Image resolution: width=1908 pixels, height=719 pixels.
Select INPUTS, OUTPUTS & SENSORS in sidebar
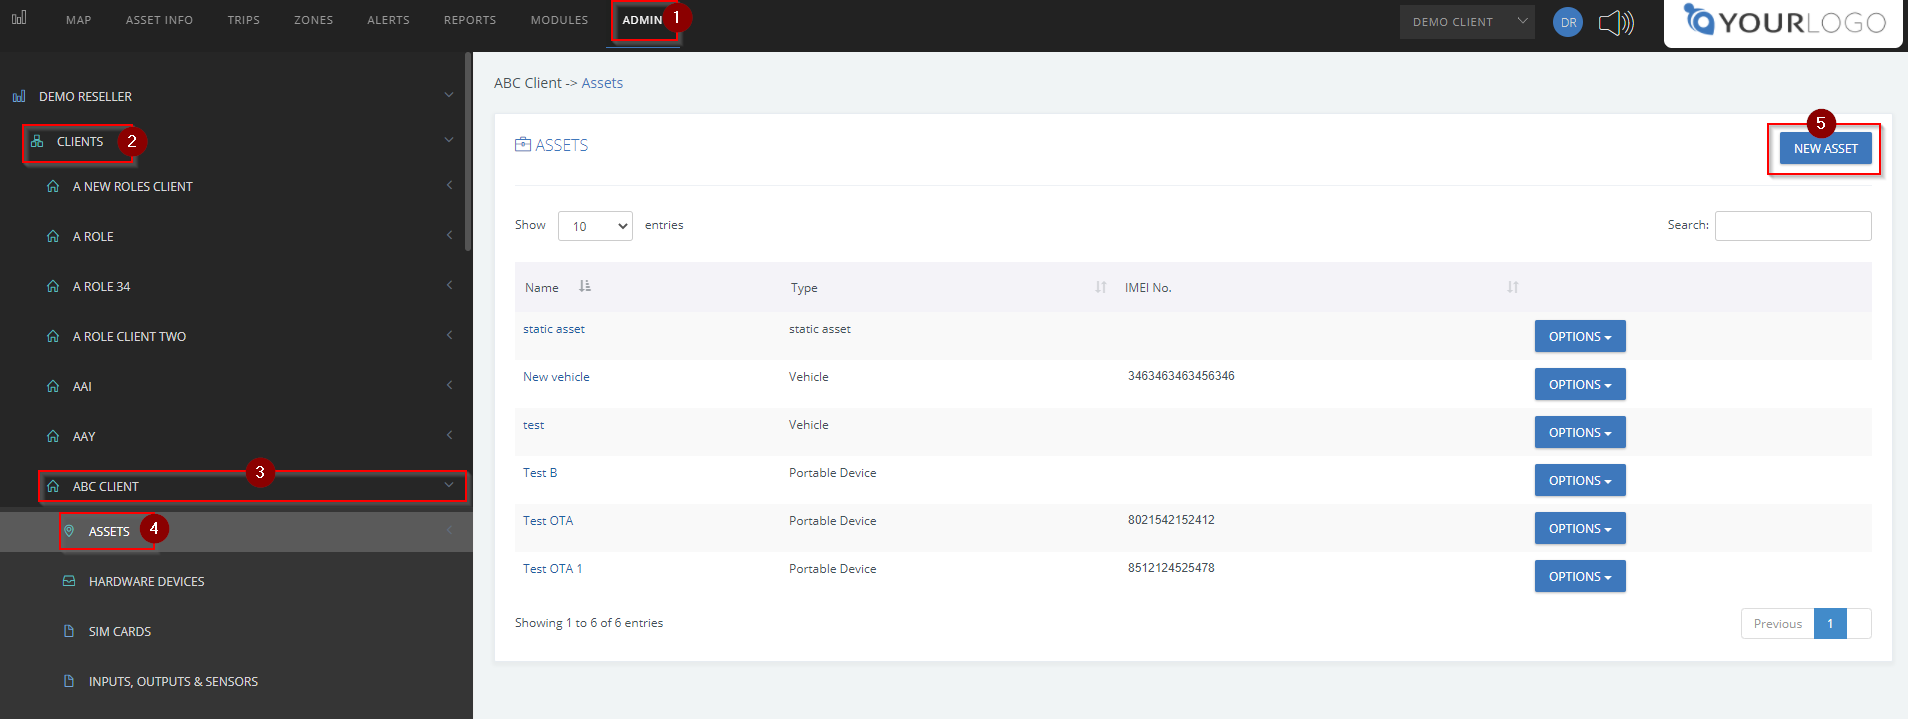pyautogui.click(x=173, y=681)
